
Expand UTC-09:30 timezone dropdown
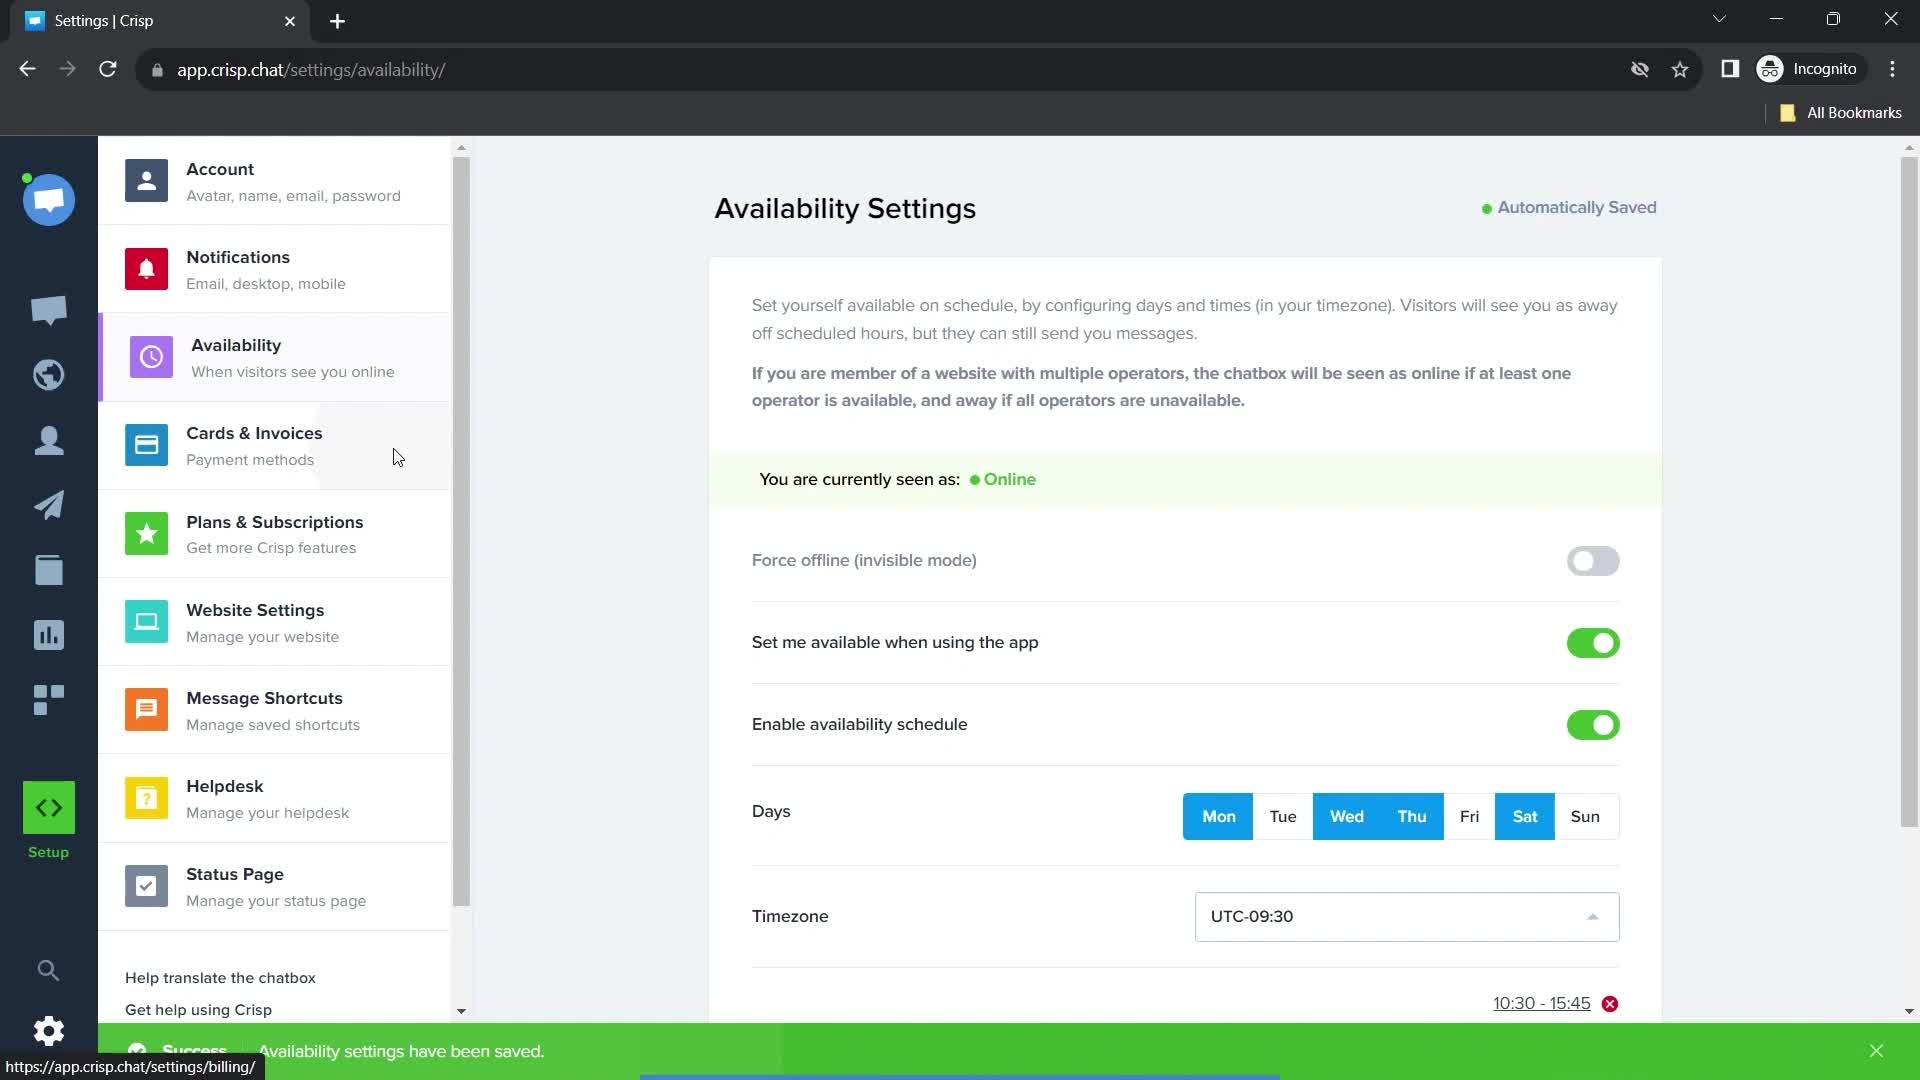coord(1406,916)
